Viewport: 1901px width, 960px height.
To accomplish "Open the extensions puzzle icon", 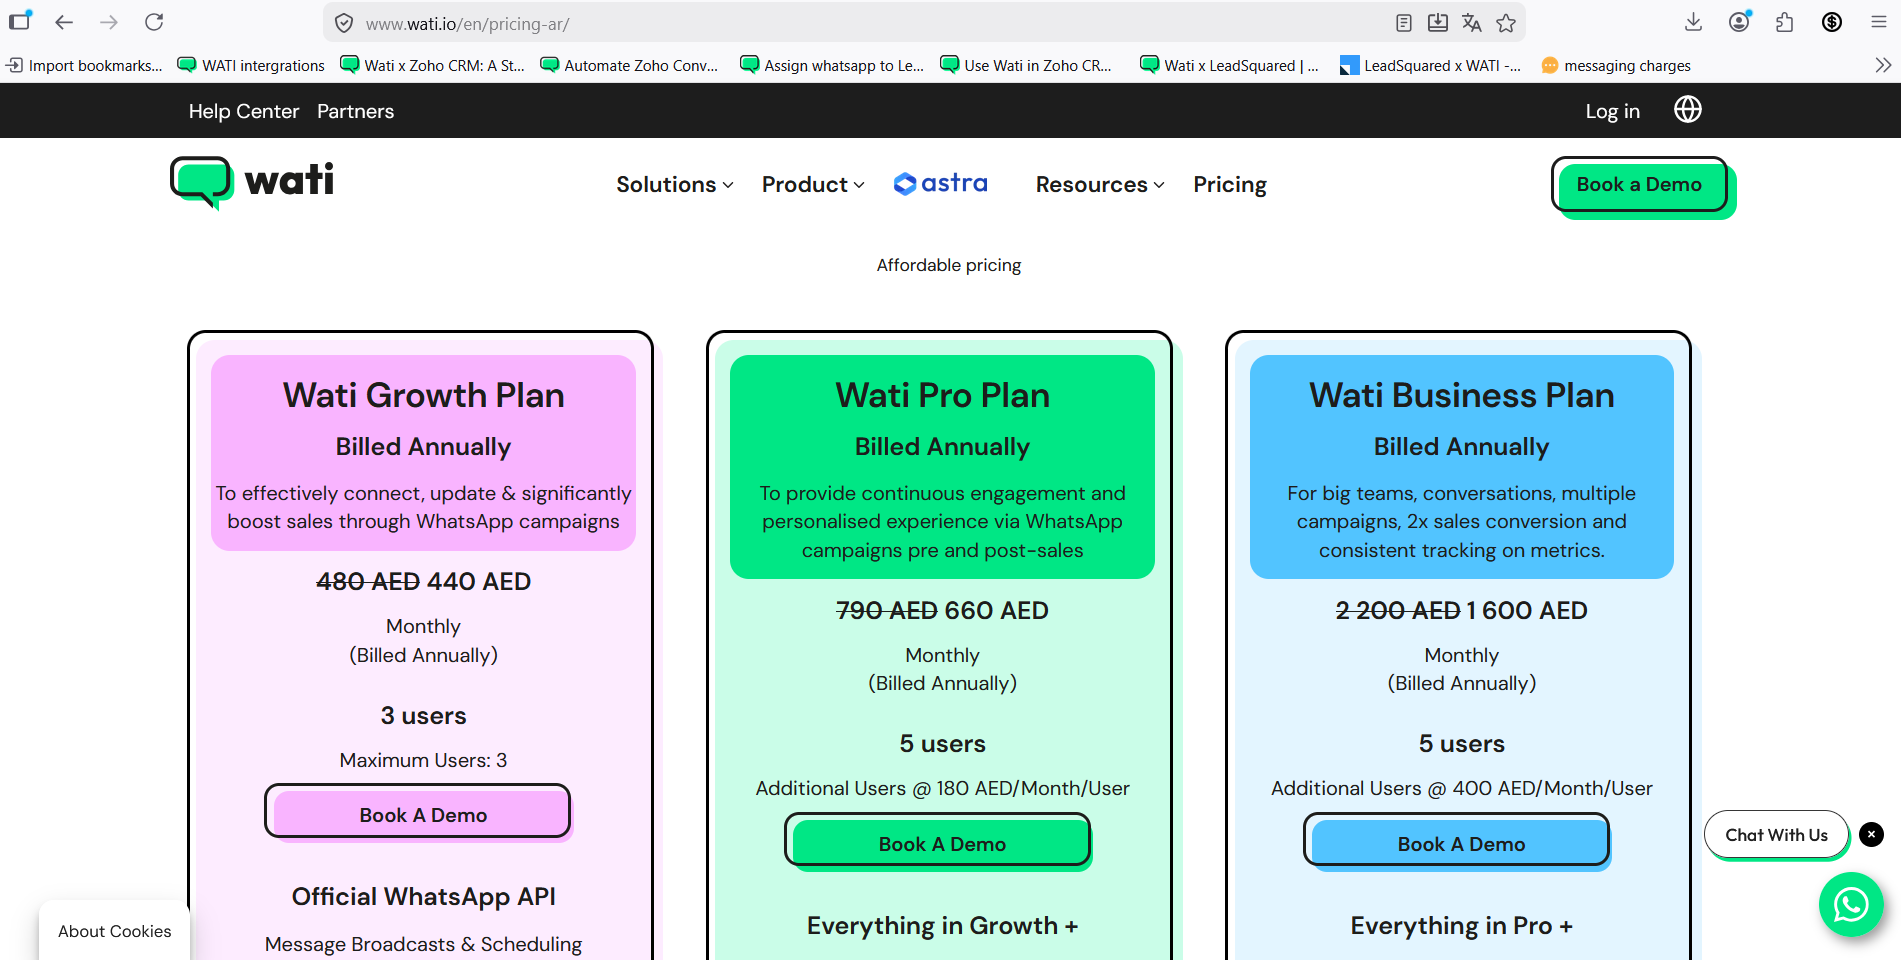I will click(x=1785, y=22).
